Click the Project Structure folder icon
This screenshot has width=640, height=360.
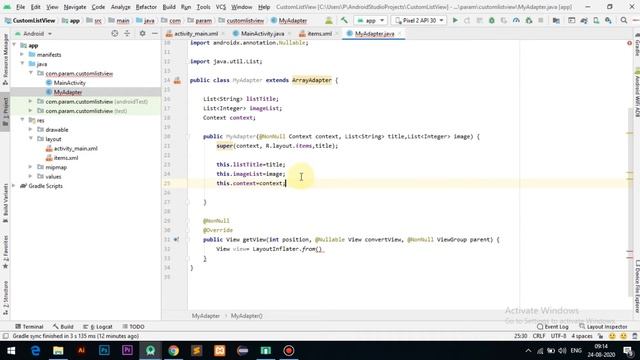556,20
